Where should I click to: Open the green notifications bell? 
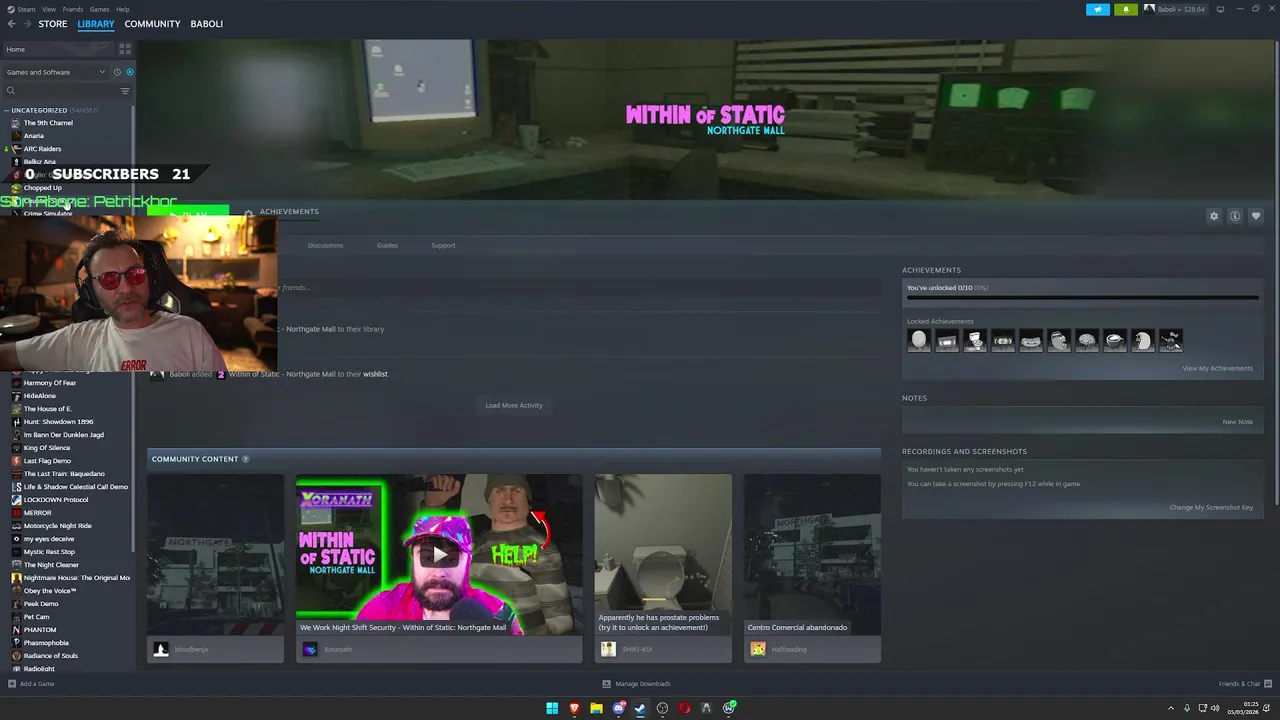click(x=1126, y=9)
